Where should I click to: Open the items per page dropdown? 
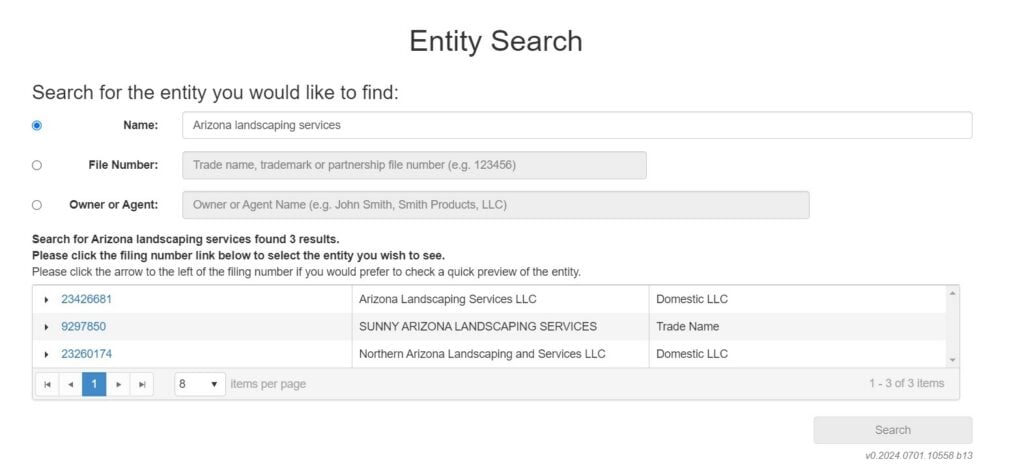(200, 384)
